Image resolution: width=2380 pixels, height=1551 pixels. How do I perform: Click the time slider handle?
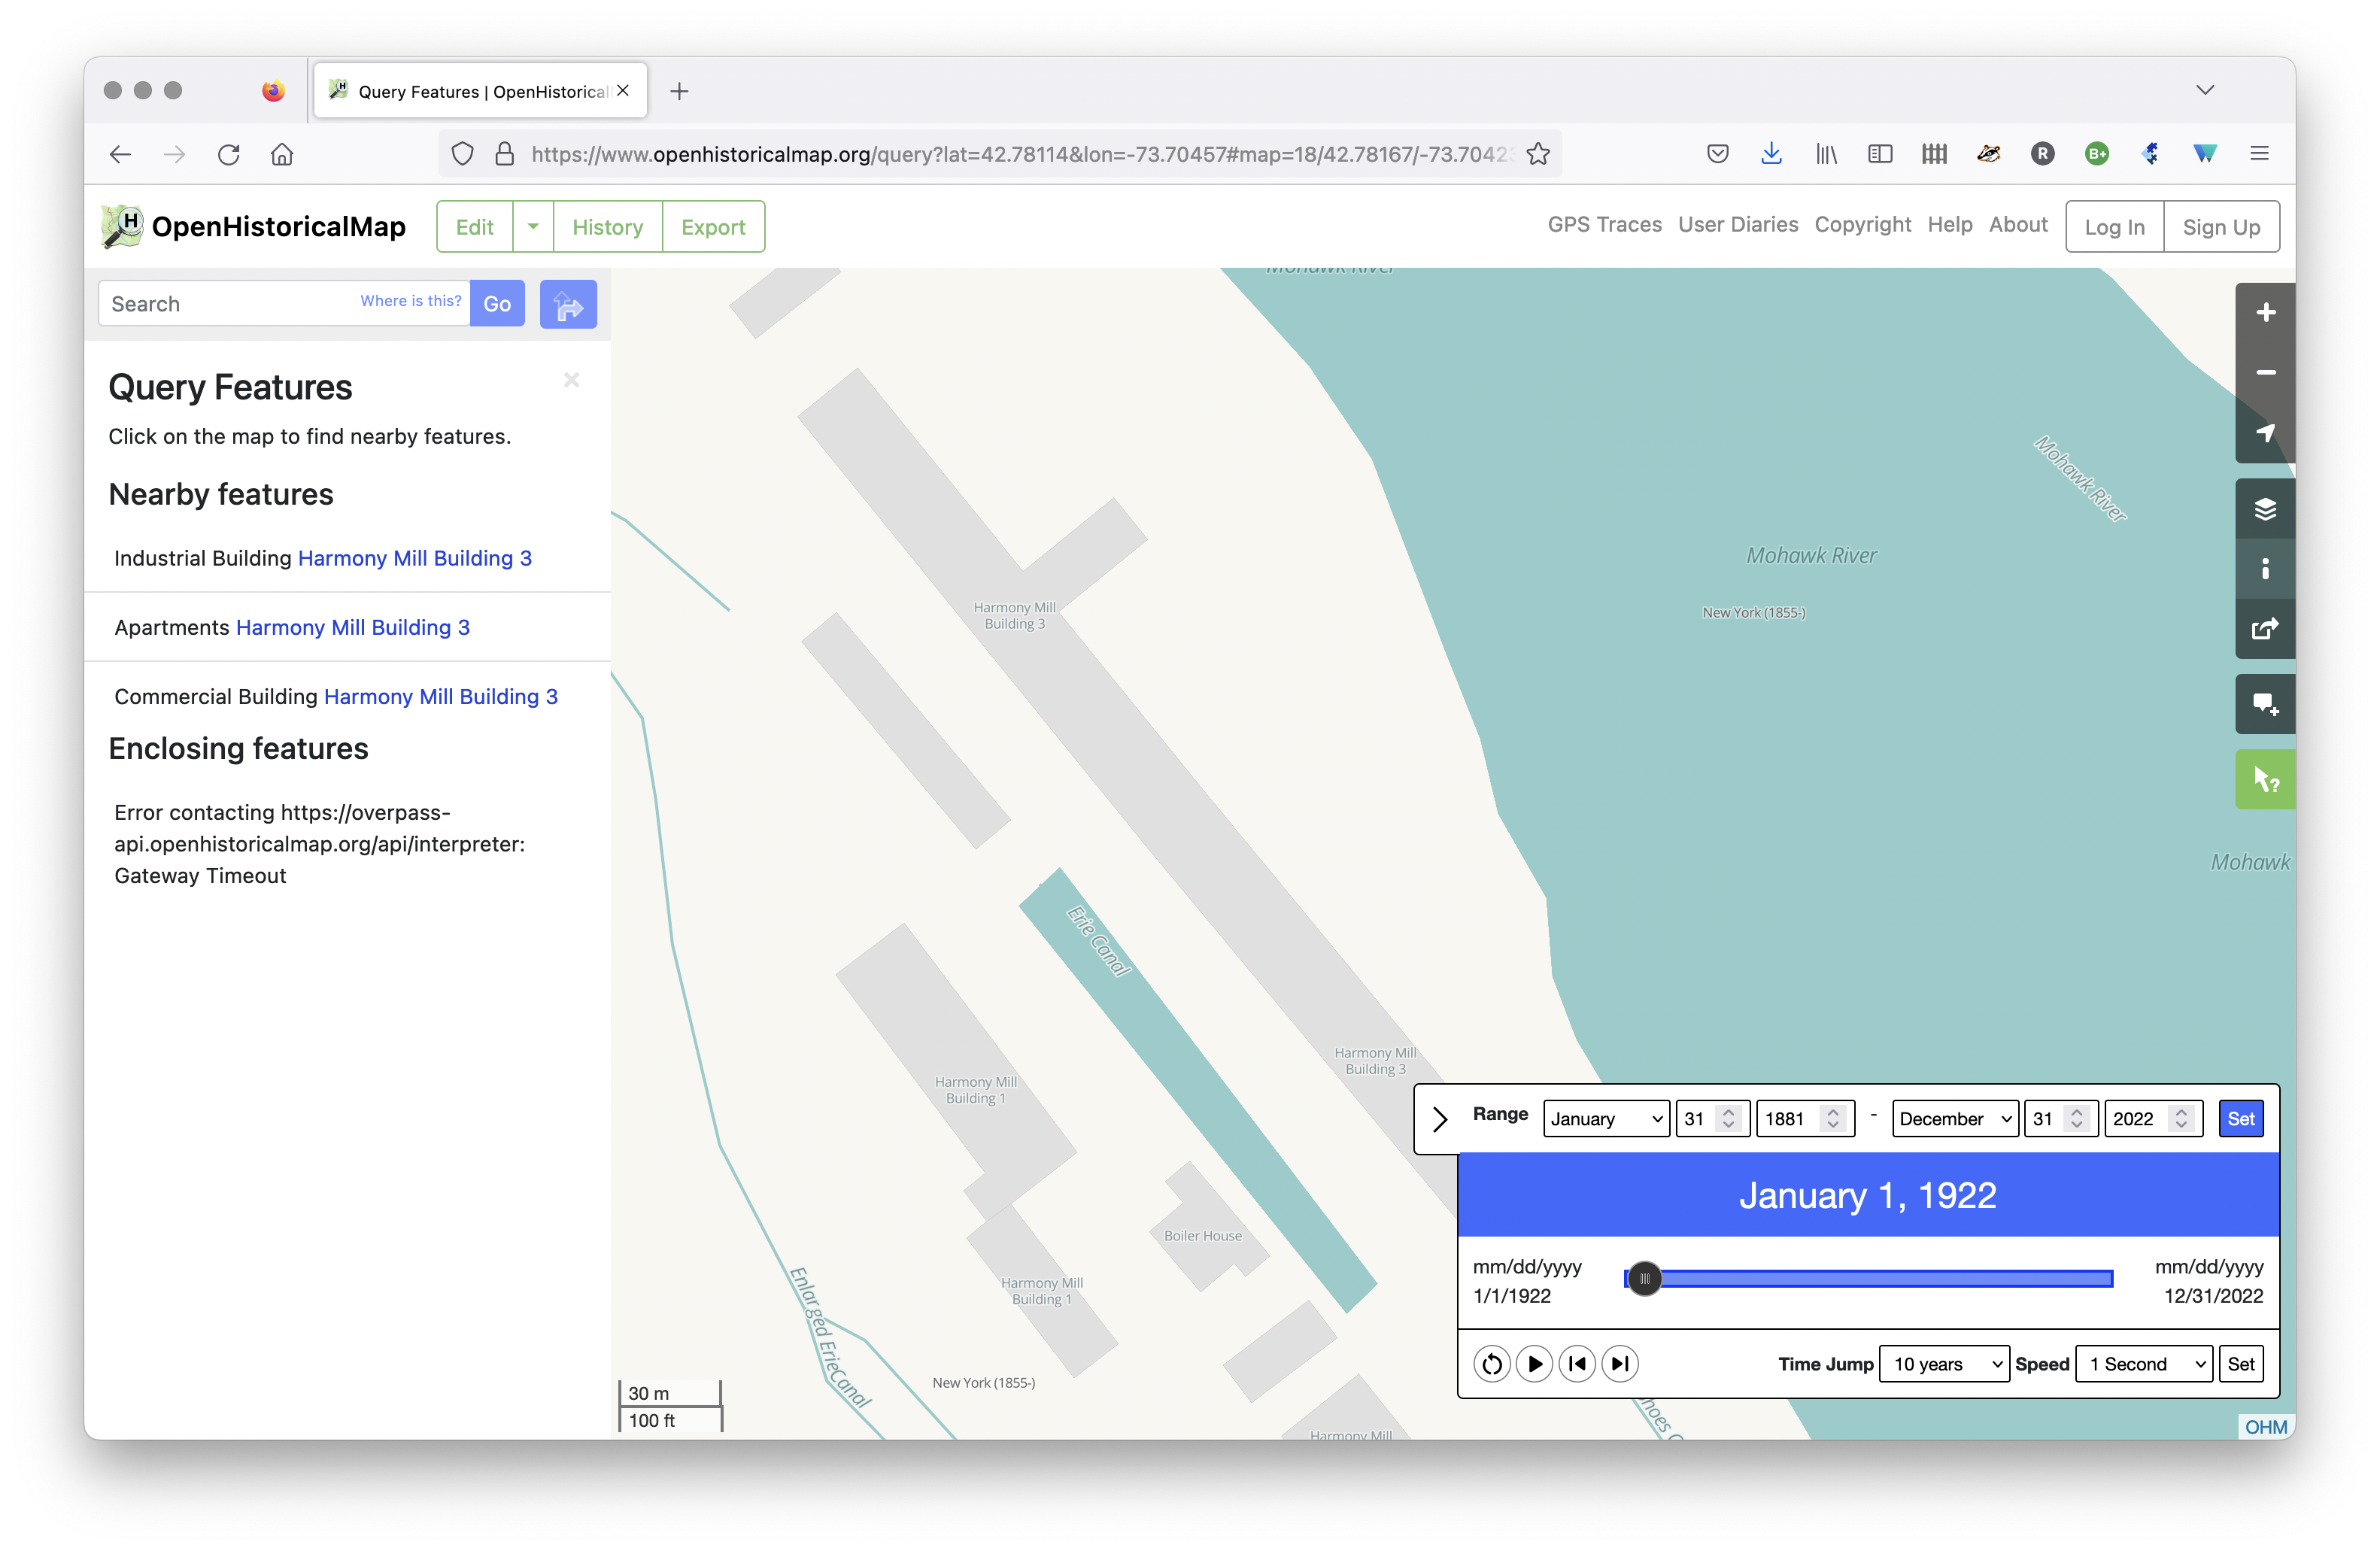(1644, 1278)
